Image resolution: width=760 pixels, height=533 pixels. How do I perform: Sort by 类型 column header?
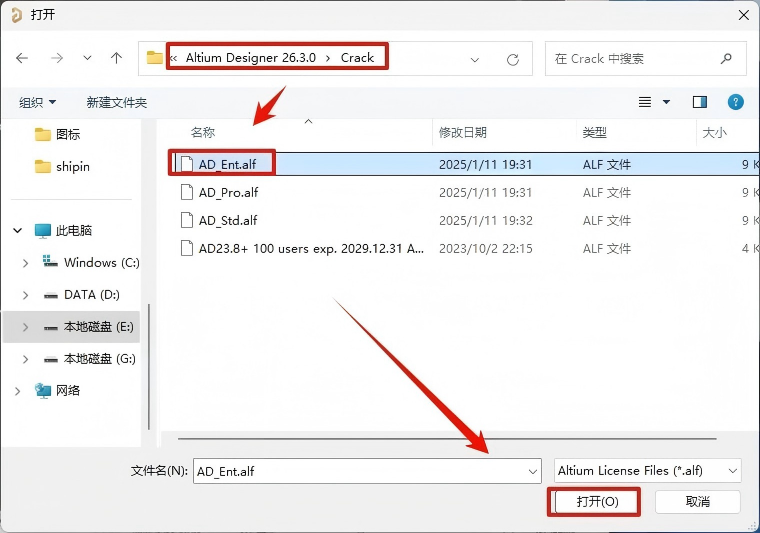(594, 132)
